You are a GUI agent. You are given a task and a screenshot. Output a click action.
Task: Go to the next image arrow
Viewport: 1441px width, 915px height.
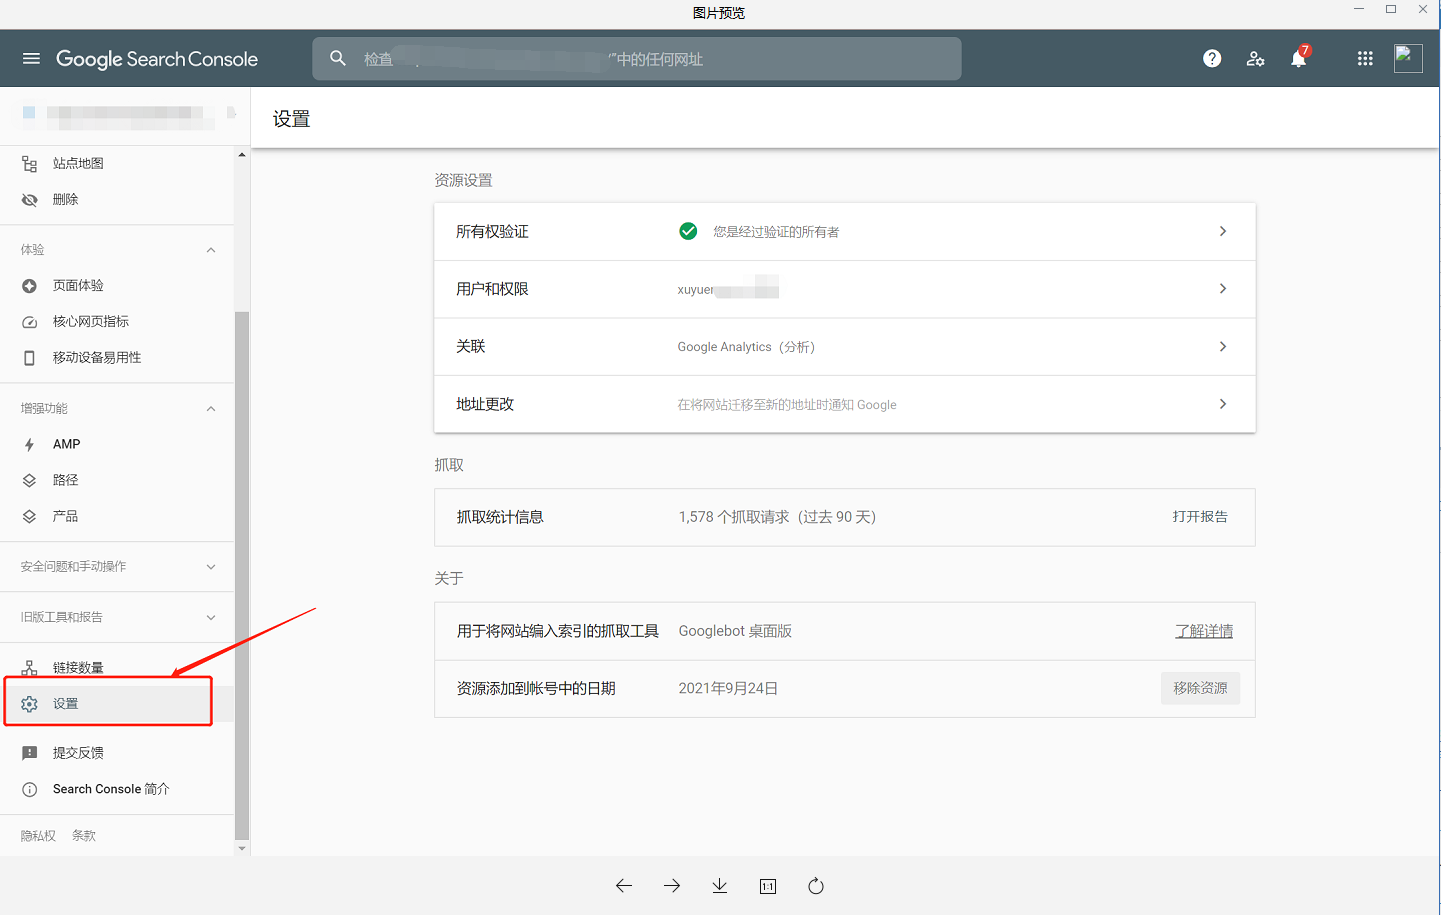pyautogui.click(x=672, y=886)
